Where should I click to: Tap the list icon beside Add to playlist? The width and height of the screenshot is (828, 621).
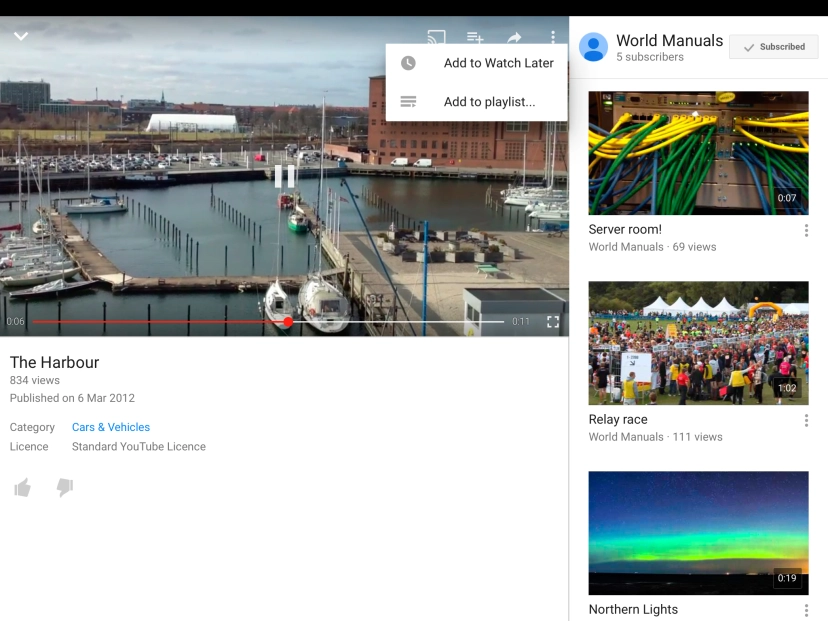tap(408, 101)
